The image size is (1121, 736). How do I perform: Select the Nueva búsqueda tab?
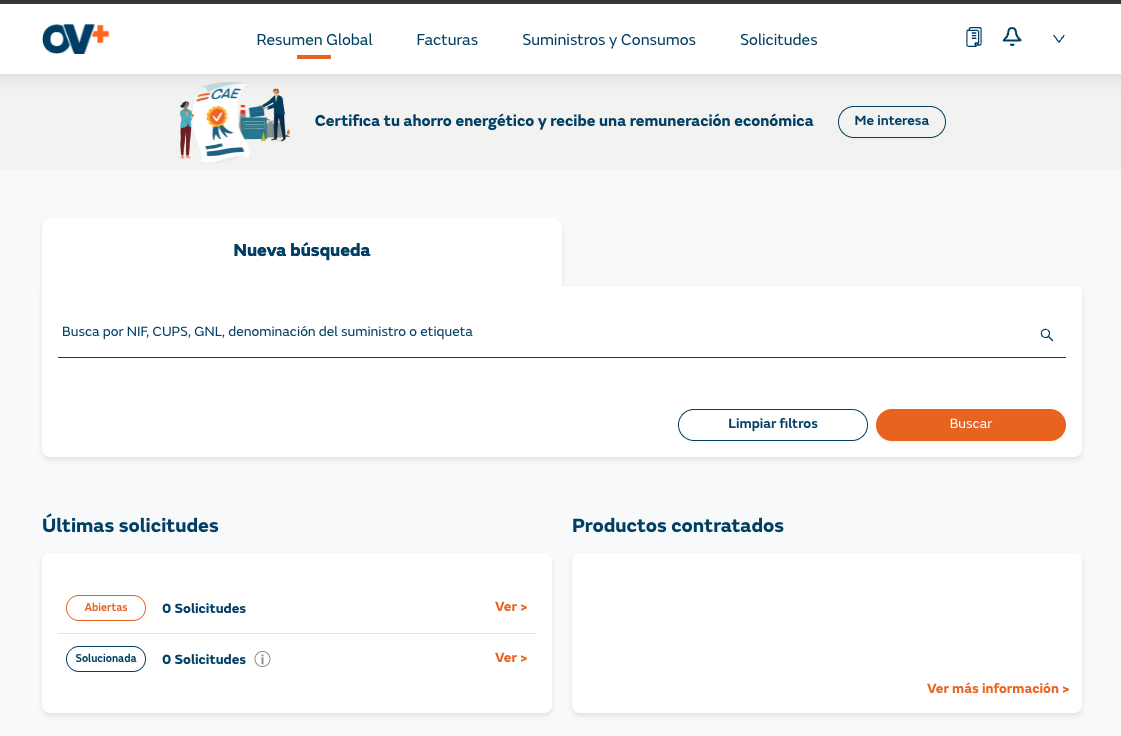pyautogui.click(x=302, y=252)
